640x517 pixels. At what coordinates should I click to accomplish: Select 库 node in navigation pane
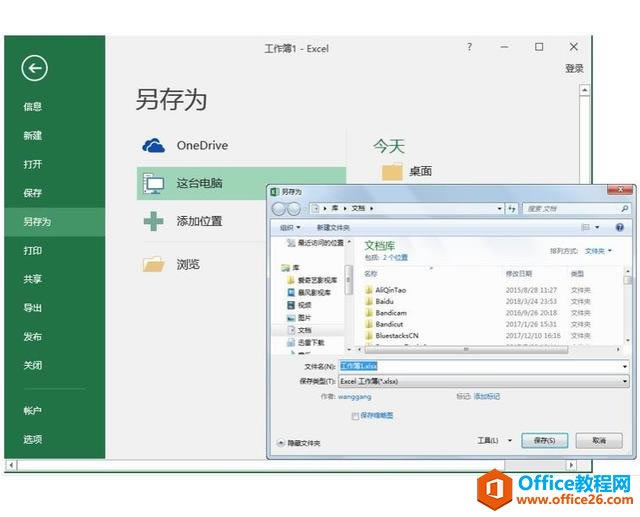coord(291,268)
